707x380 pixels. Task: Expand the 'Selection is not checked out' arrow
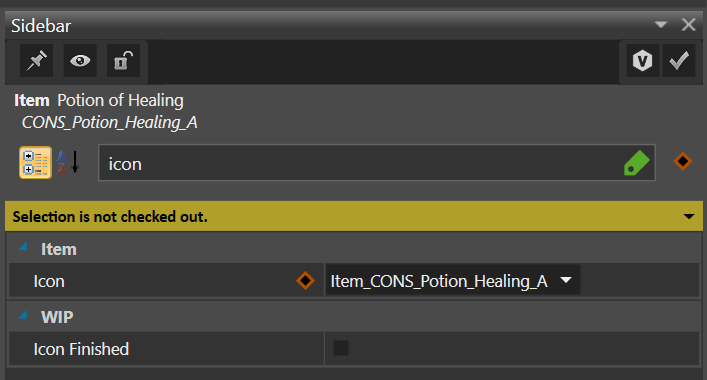point(689,216)
